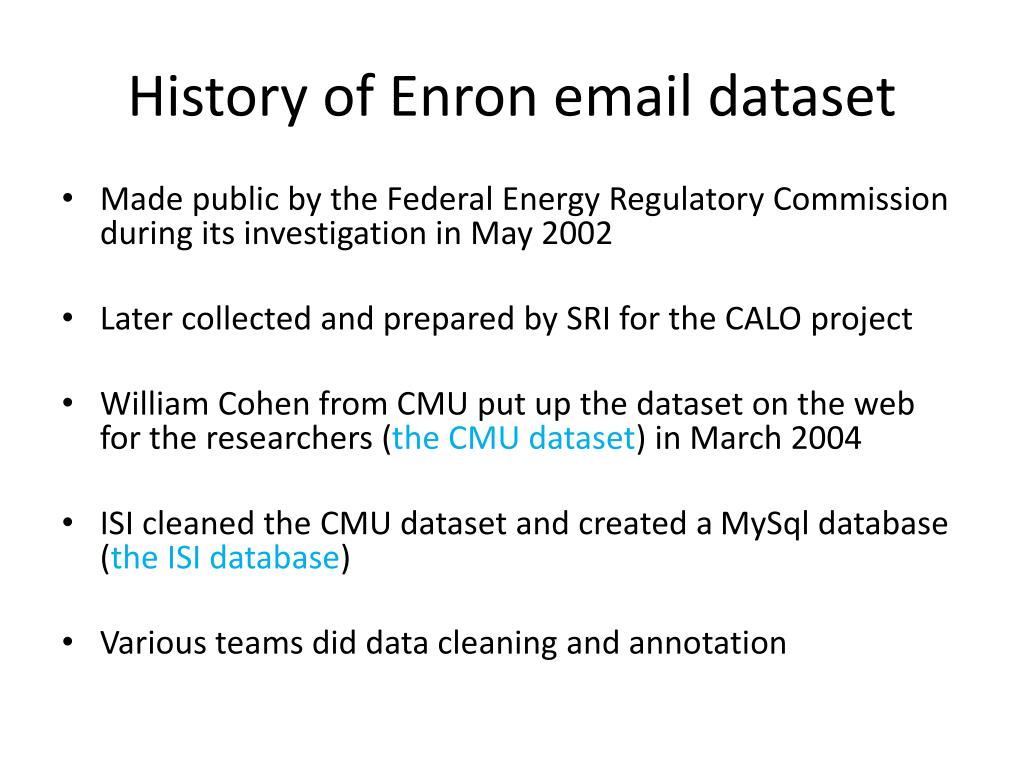The height and width of the screenshot is (768, 1024).
Task: Select the bullet marker before "Made public"
Action: [x=68, y=198]
